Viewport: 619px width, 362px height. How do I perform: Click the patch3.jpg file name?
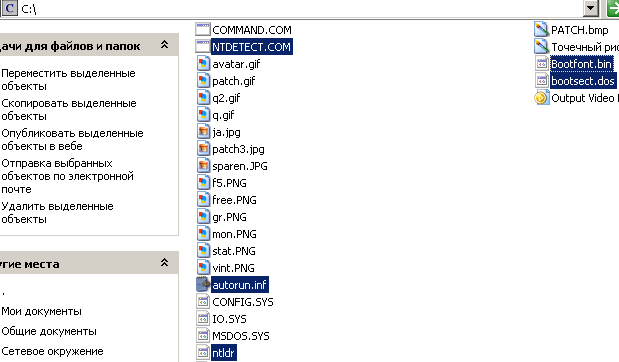tap(238, 149)
